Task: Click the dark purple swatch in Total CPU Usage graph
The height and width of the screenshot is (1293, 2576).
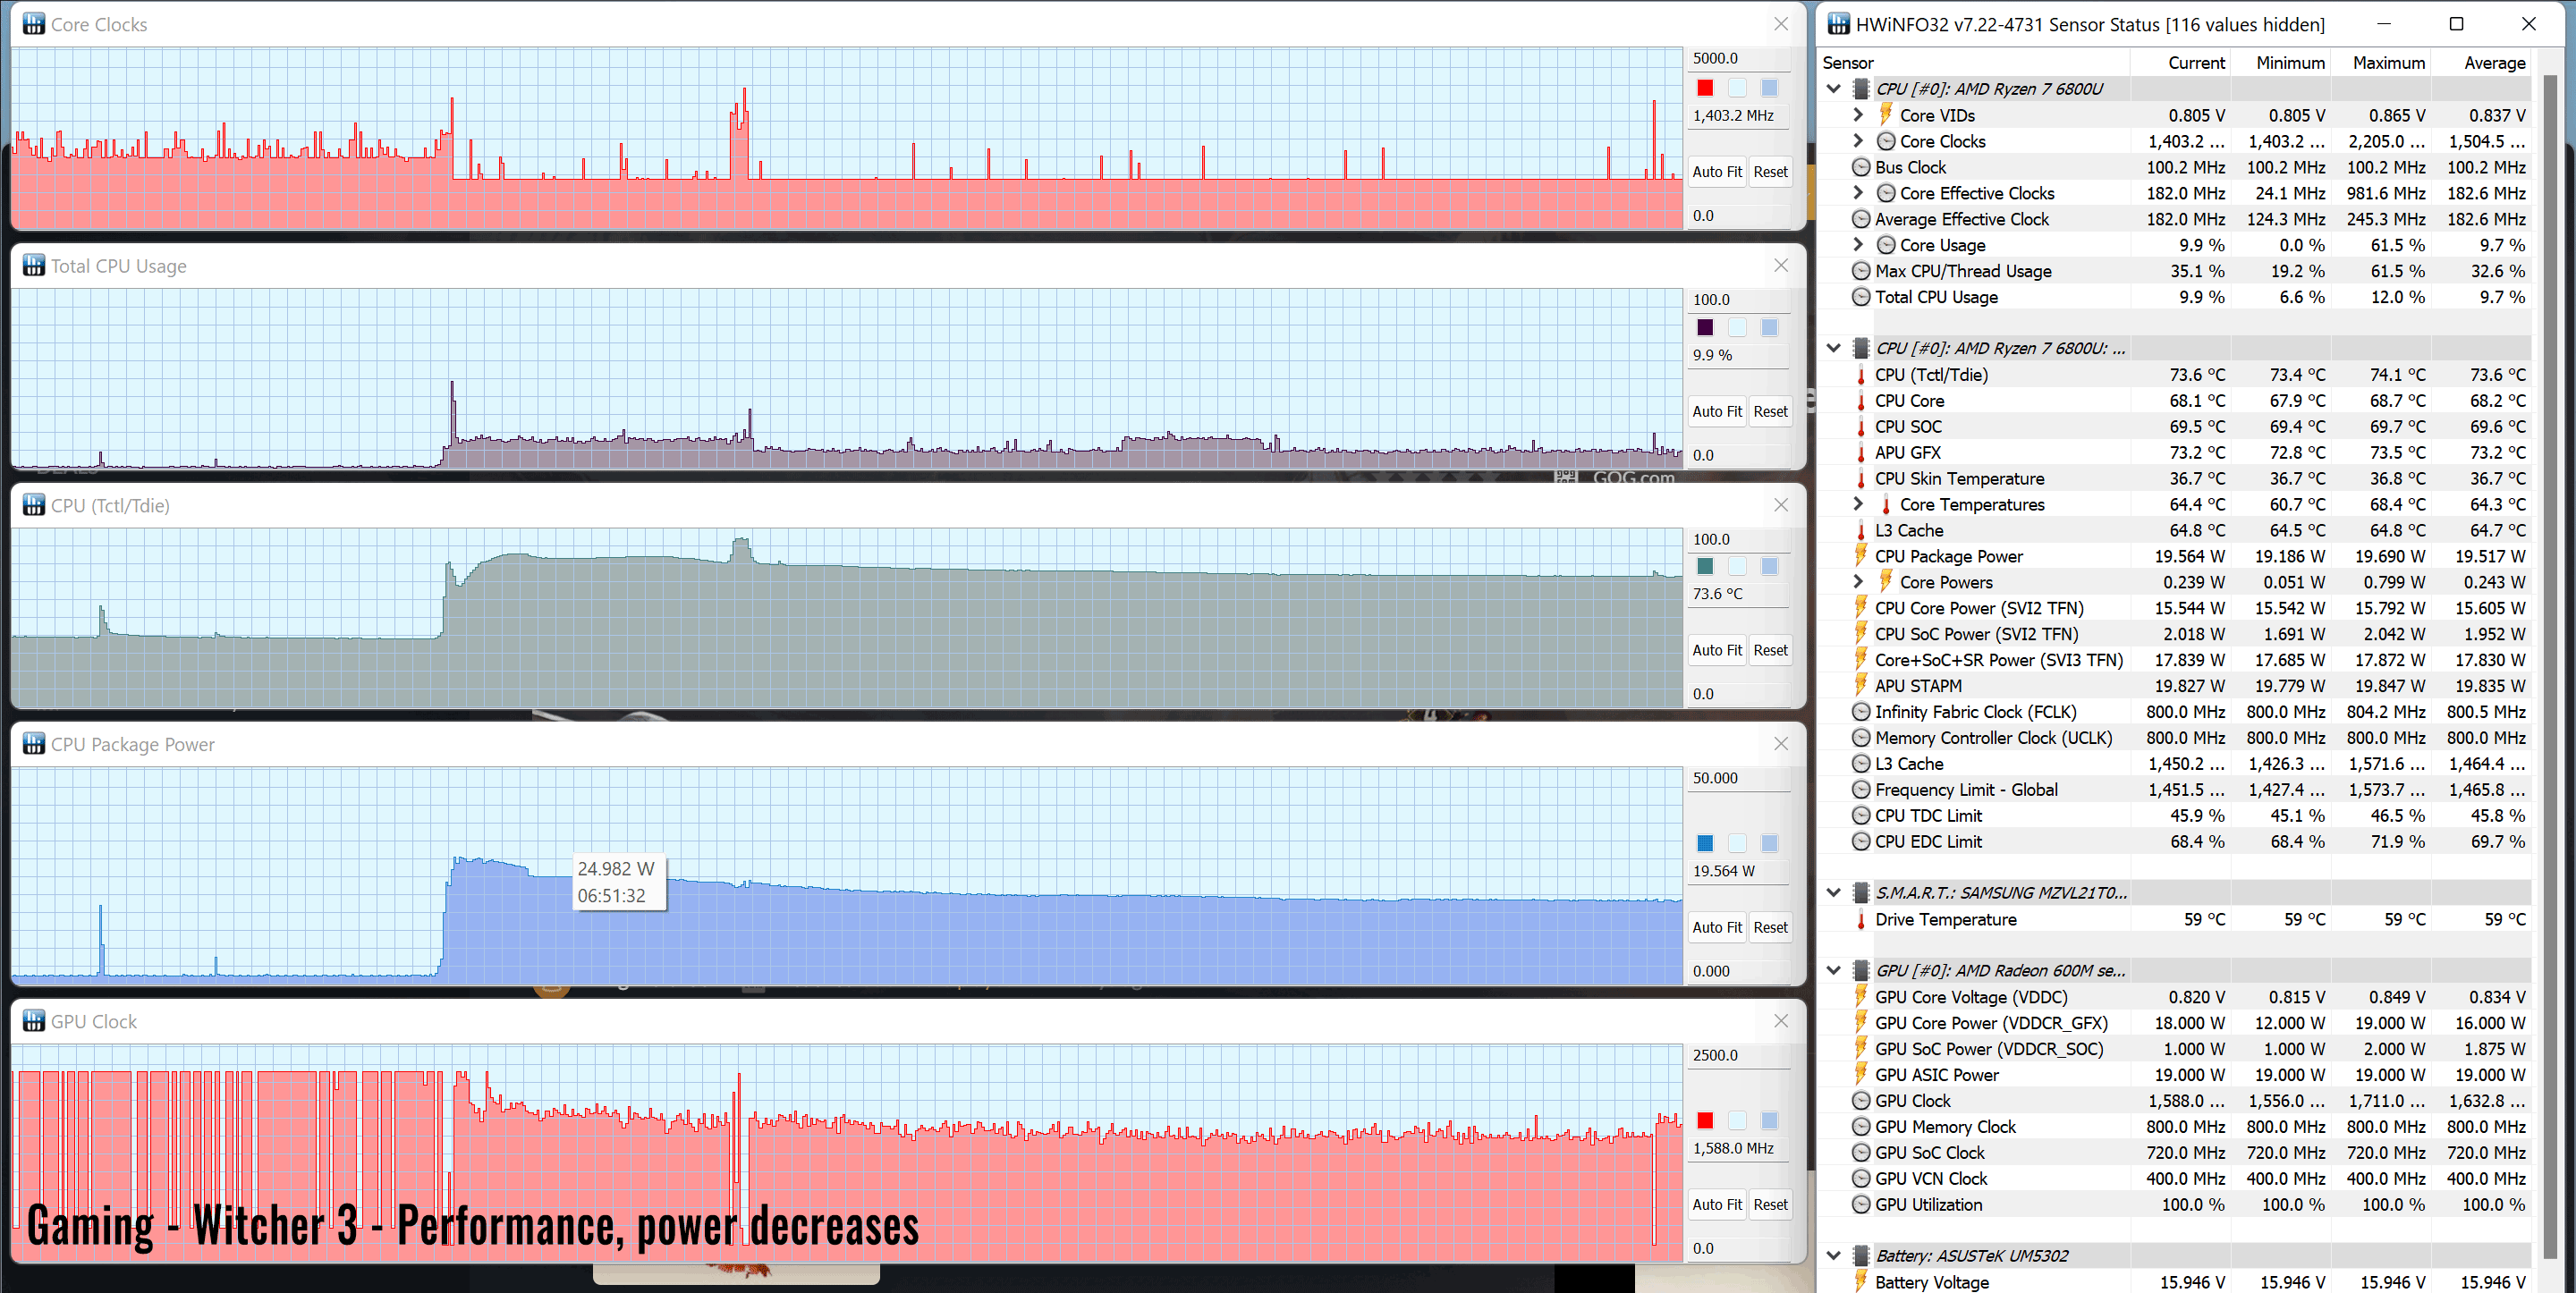Action: (1705, 327)
